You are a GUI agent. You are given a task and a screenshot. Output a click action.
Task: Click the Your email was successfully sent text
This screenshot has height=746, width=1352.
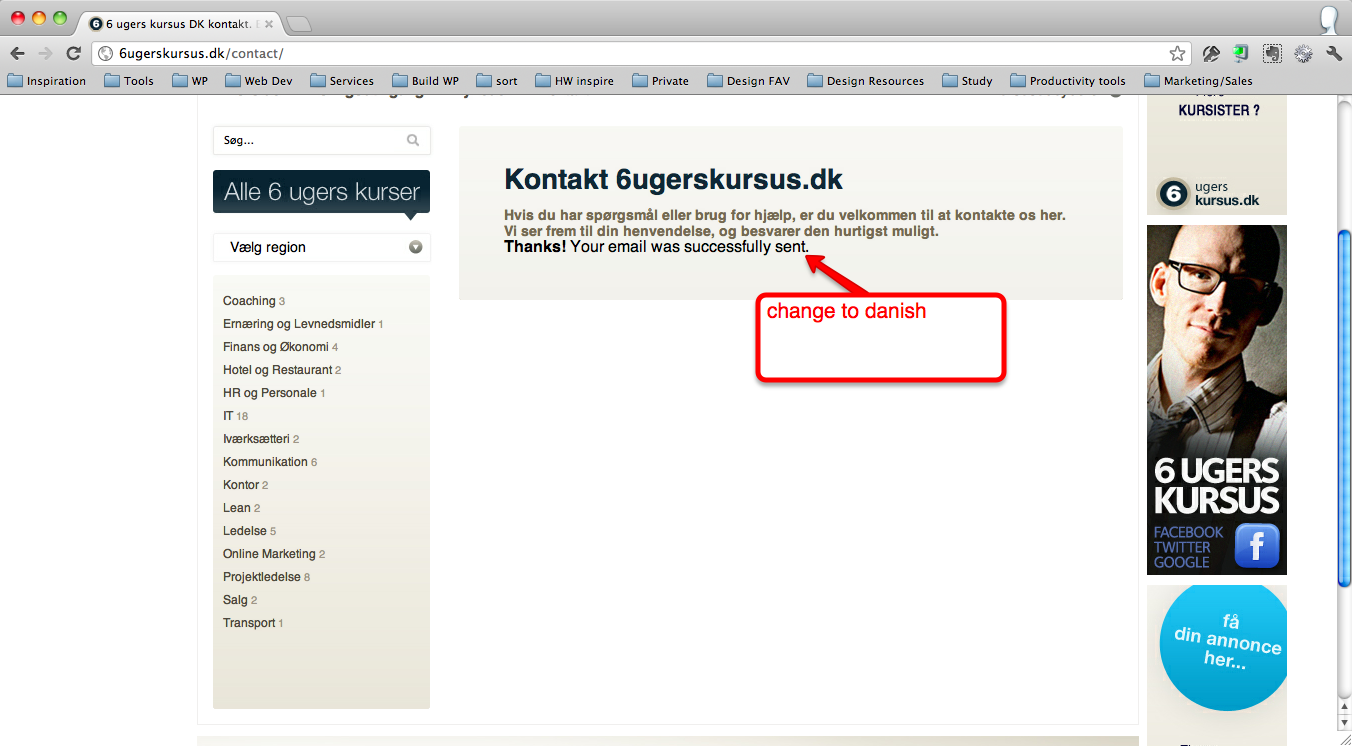point(690,246)
